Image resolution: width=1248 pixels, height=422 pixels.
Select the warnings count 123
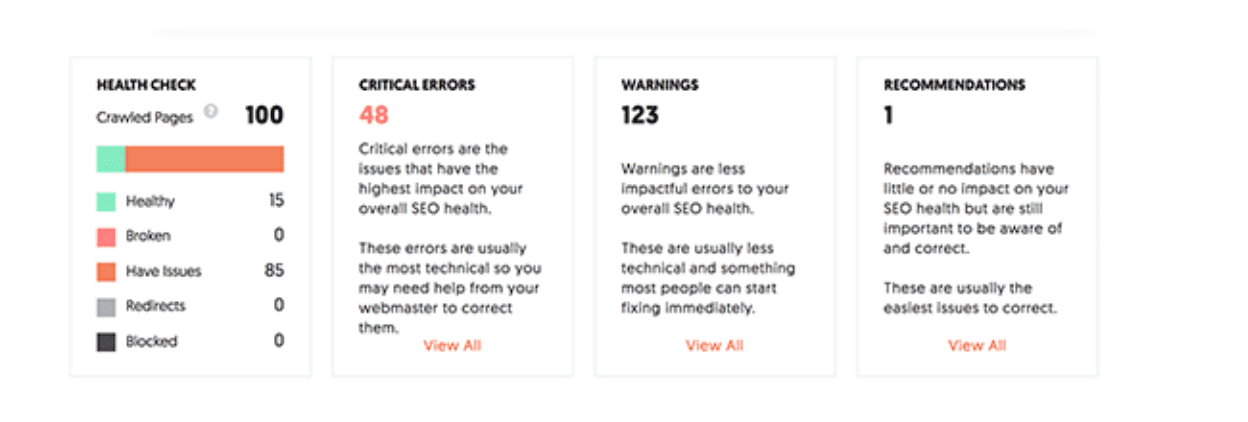(x=640, y=115)
